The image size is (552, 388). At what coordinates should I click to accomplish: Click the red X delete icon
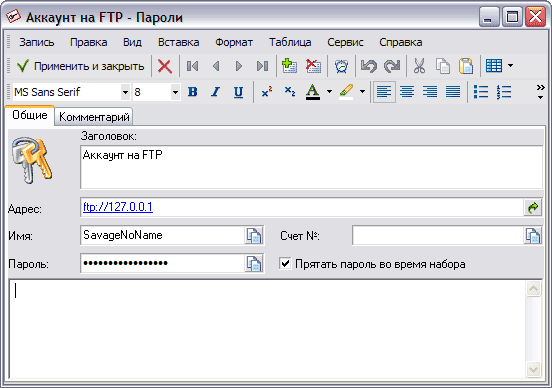pyautogui.click(x=165, y=66)
